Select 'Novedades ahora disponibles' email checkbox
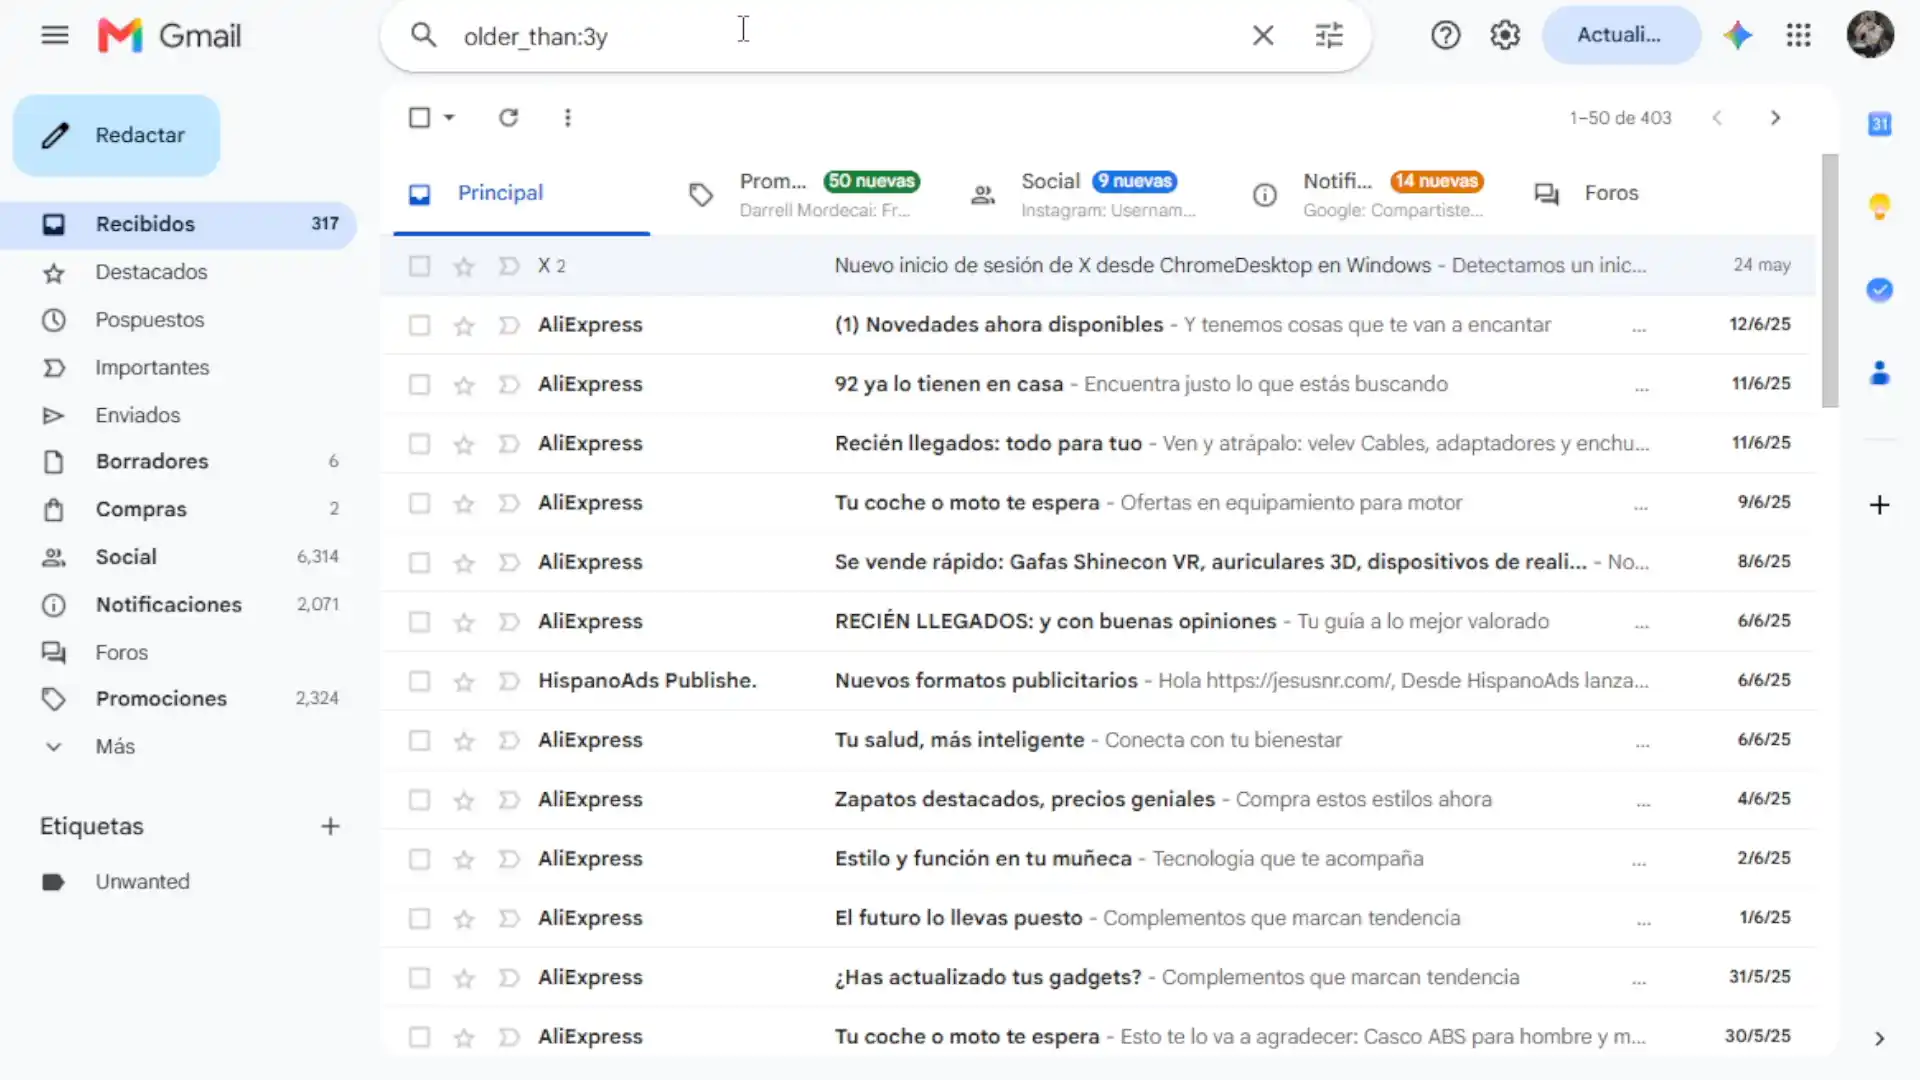This screenshot has height=1080, width=1920. (419, 325)
